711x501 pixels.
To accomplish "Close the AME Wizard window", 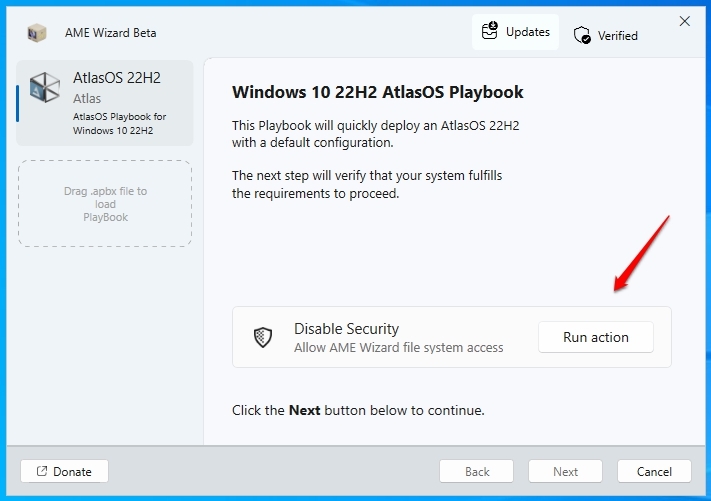I will click(x=685, y=21).
